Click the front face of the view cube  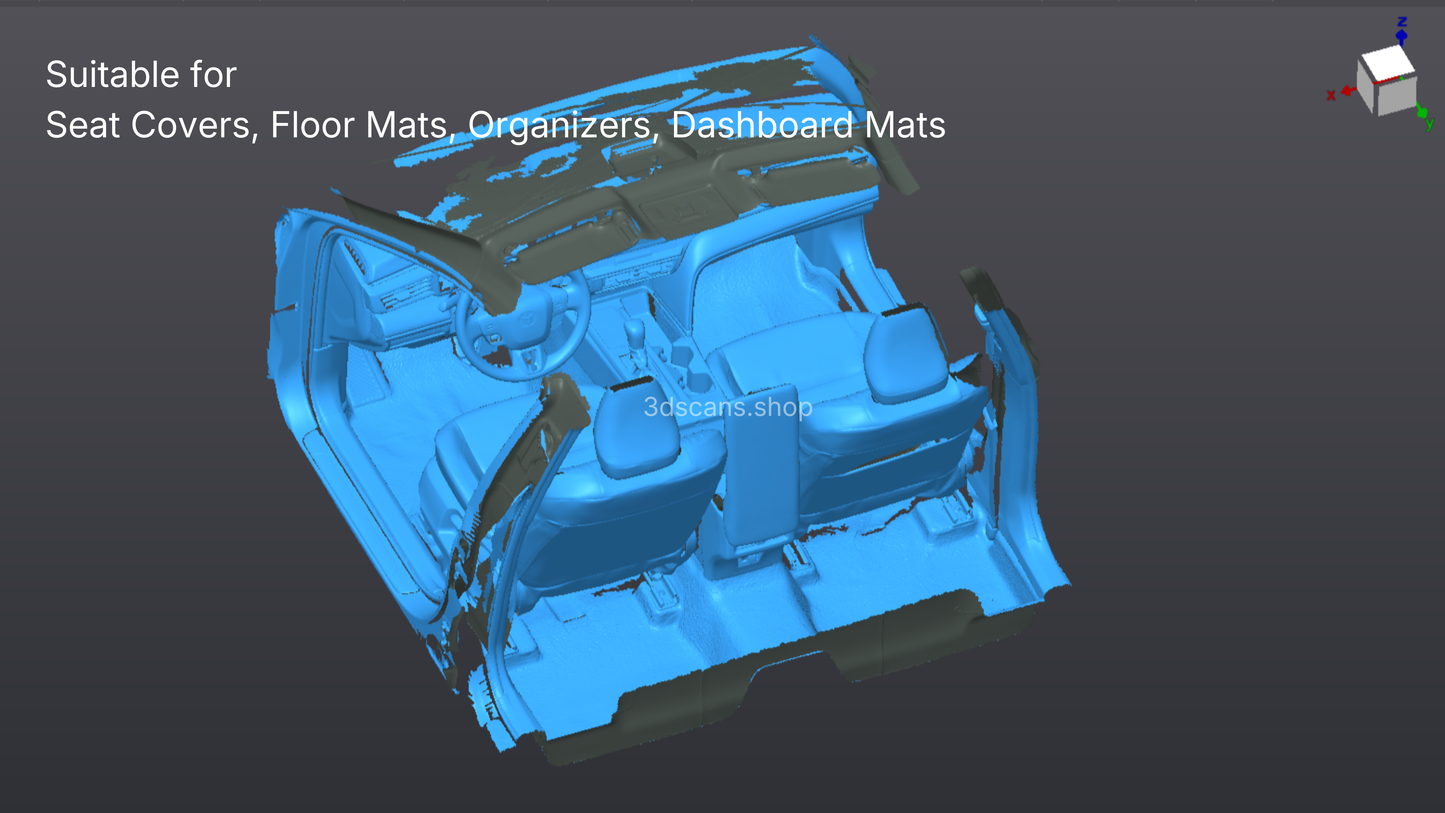pyautogui.click(x=1397, y=96)
